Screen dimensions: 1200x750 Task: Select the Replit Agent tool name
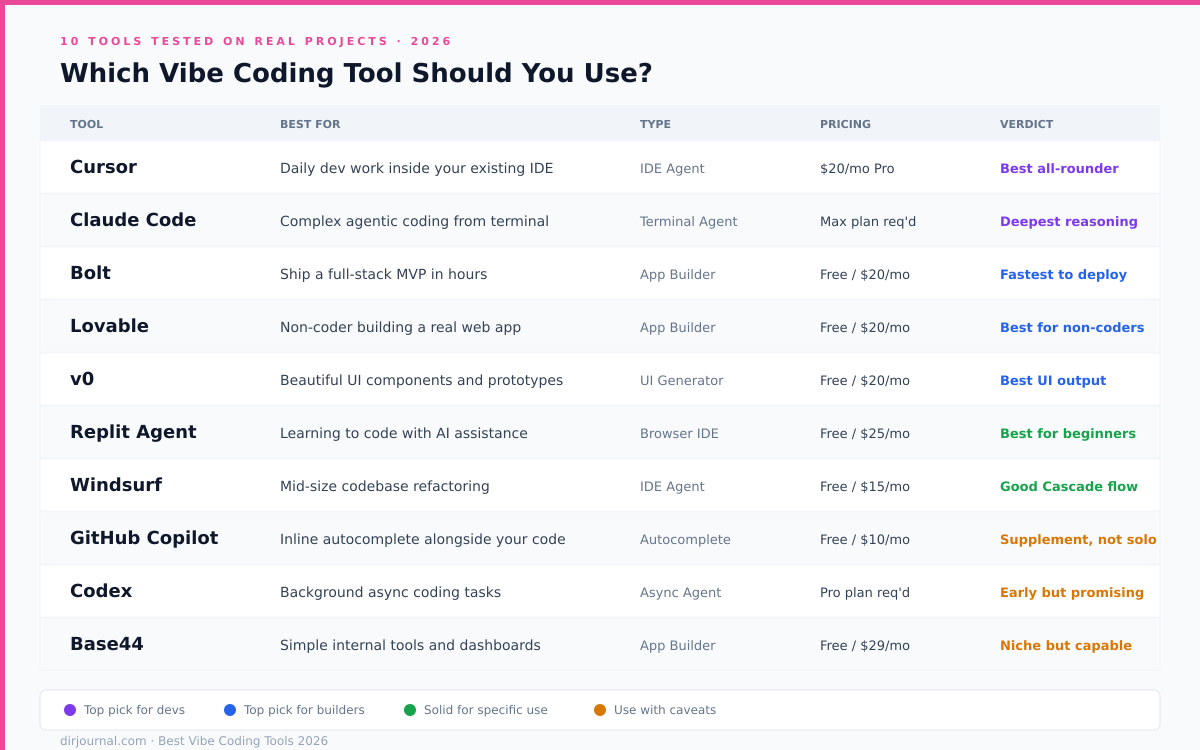tap(133, 432)
